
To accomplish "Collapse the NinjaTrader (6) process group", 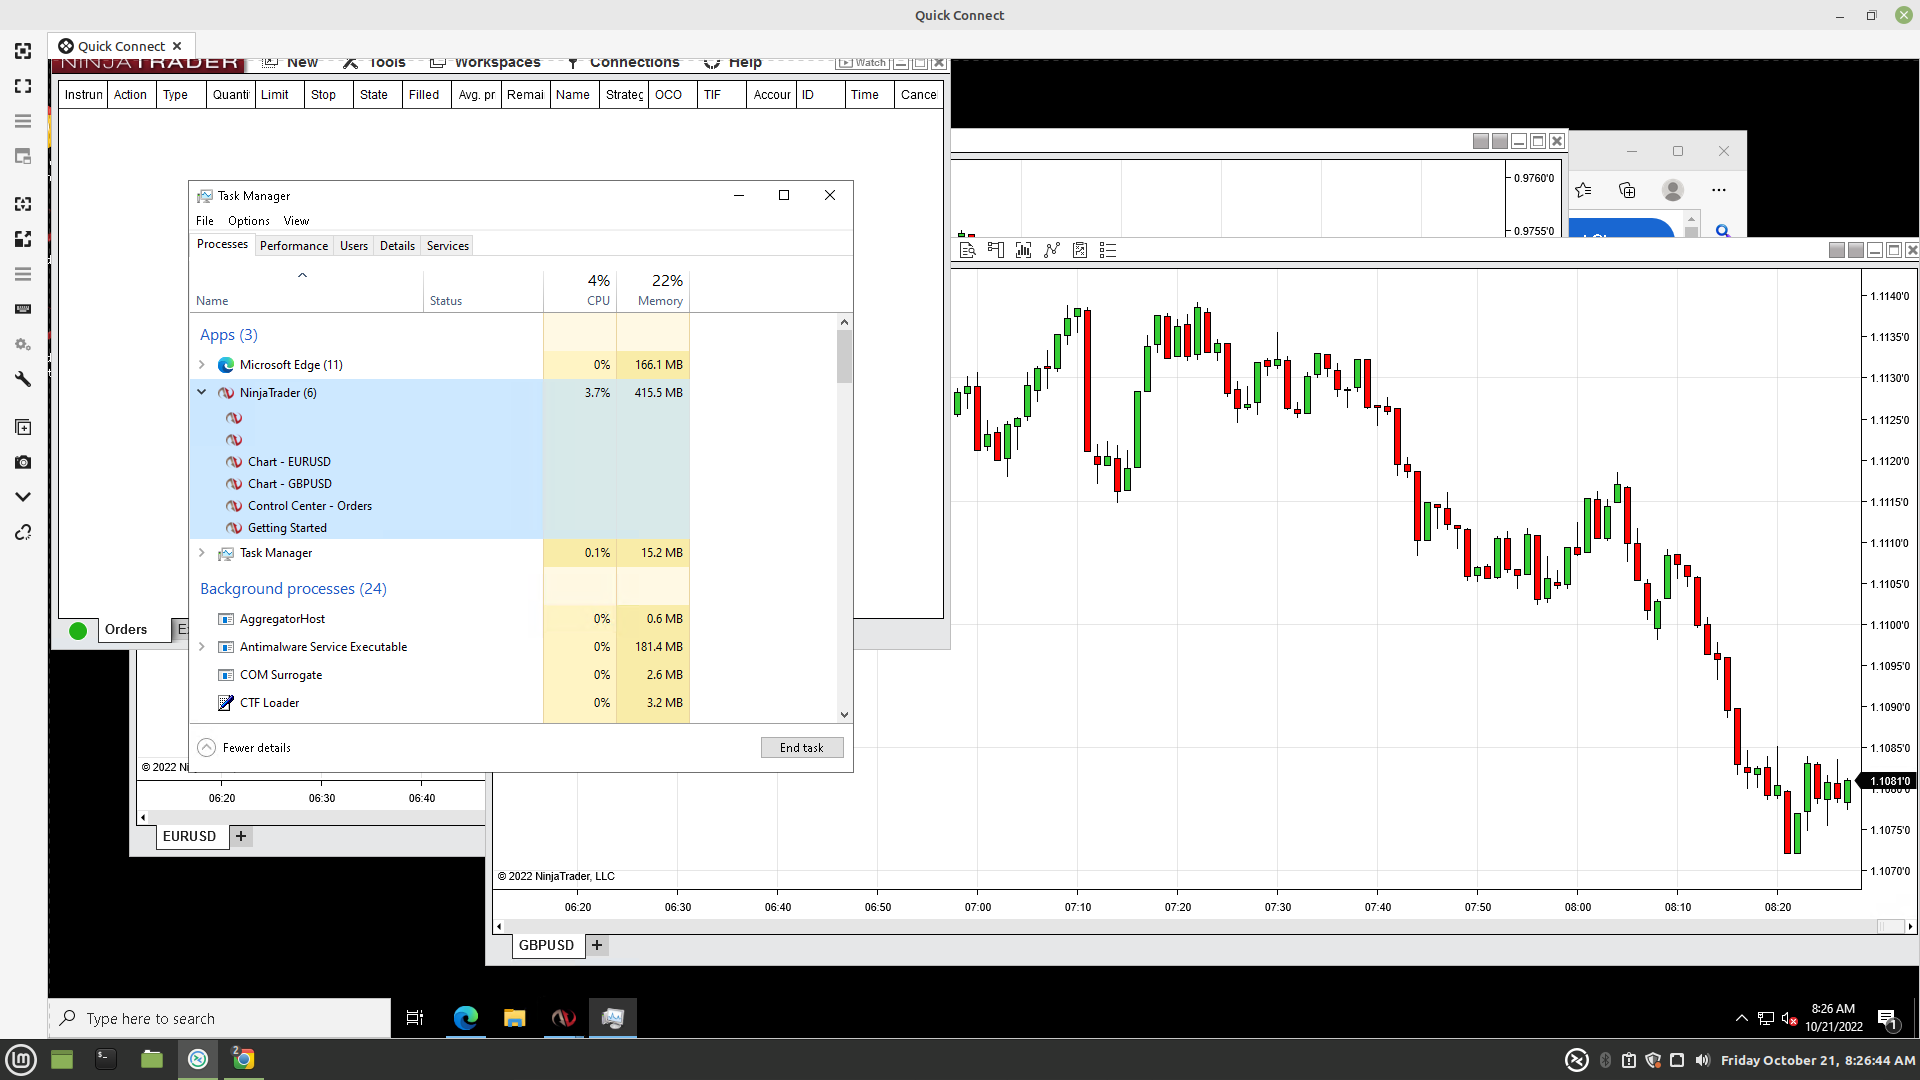I will pyautogui.click(x=202, y=393).
